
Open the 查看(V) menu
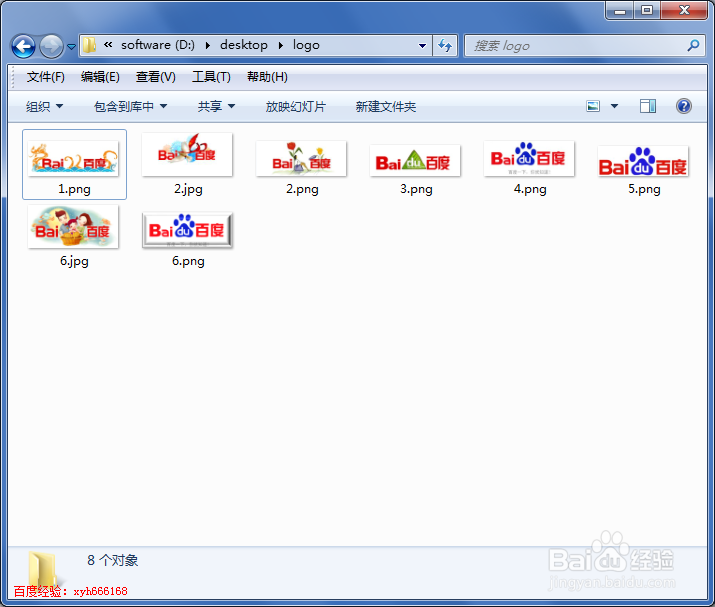pos(155,77)
